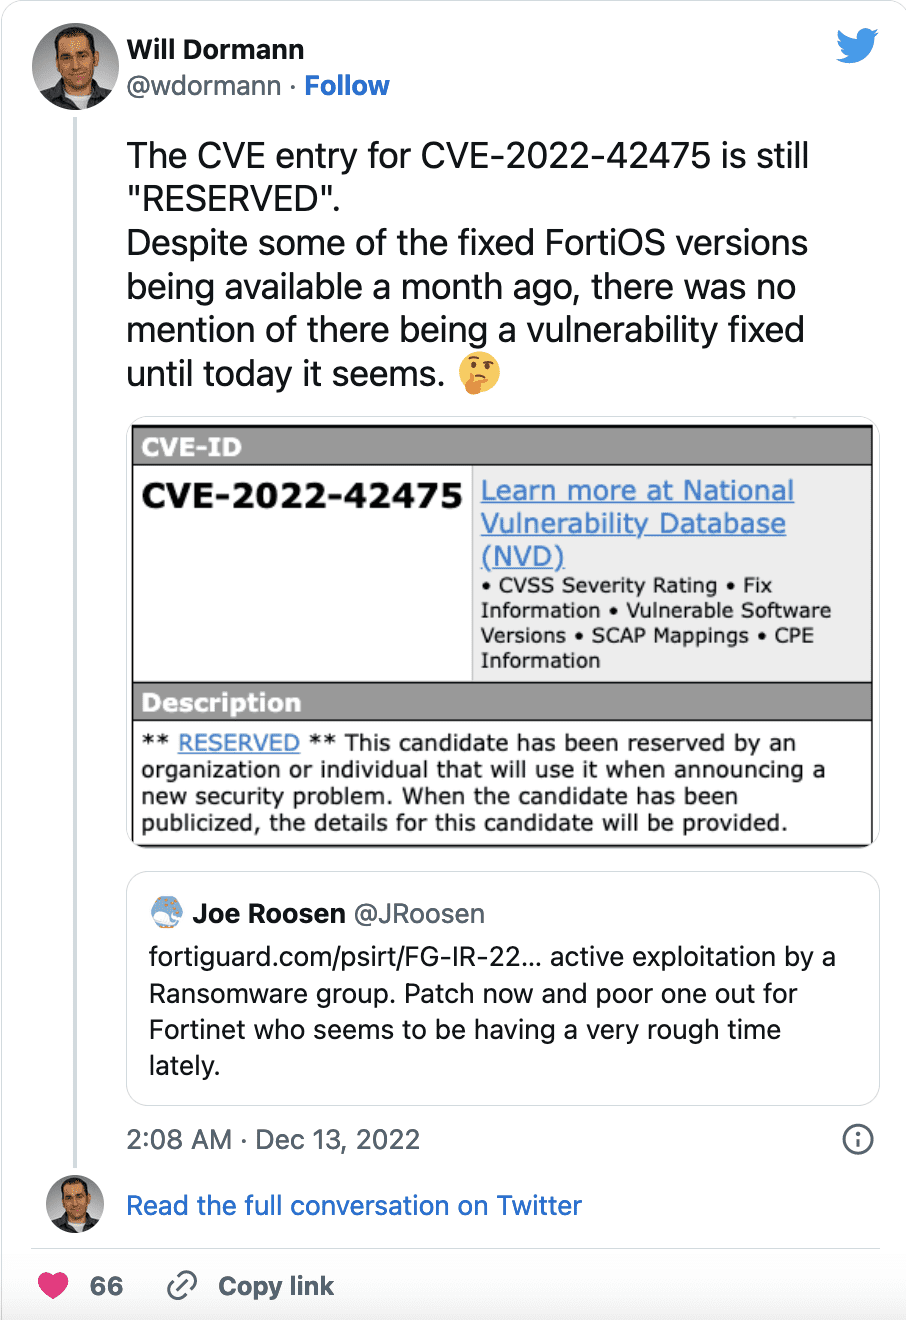
Task: Click the CVE-2022-42475 screenshot image
Action: (502, 632)
